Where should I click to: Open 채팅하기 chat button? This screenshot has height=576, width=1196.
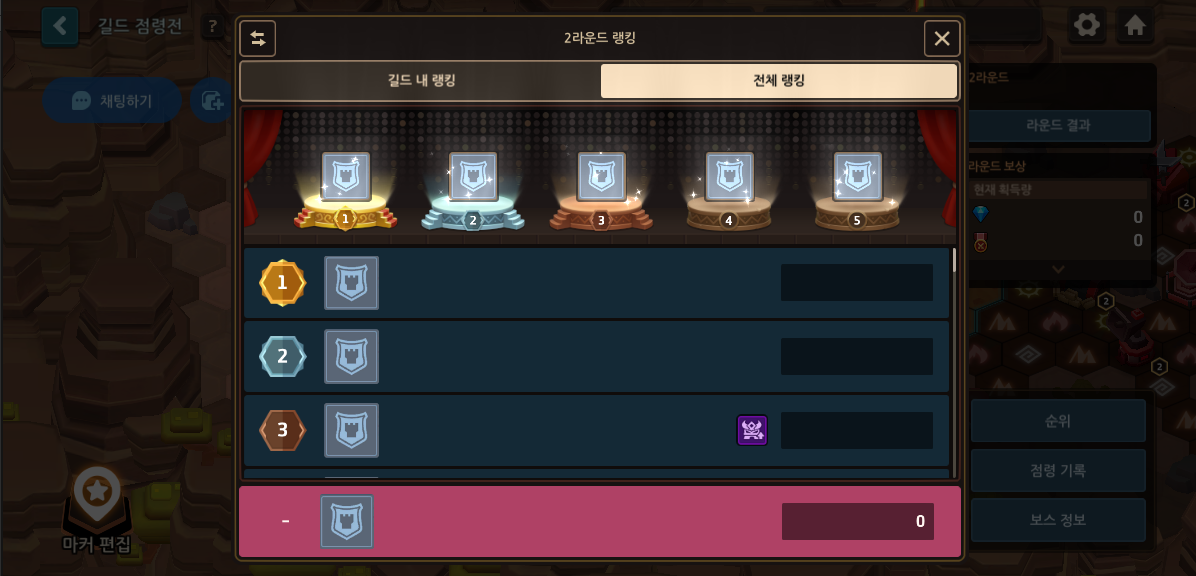tap(111, 101)
